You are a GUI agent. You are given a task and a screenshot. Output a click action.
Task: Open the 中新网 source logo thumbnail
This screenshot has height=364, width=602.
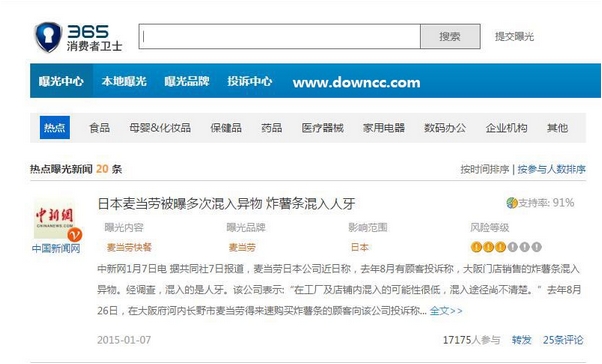55,219
